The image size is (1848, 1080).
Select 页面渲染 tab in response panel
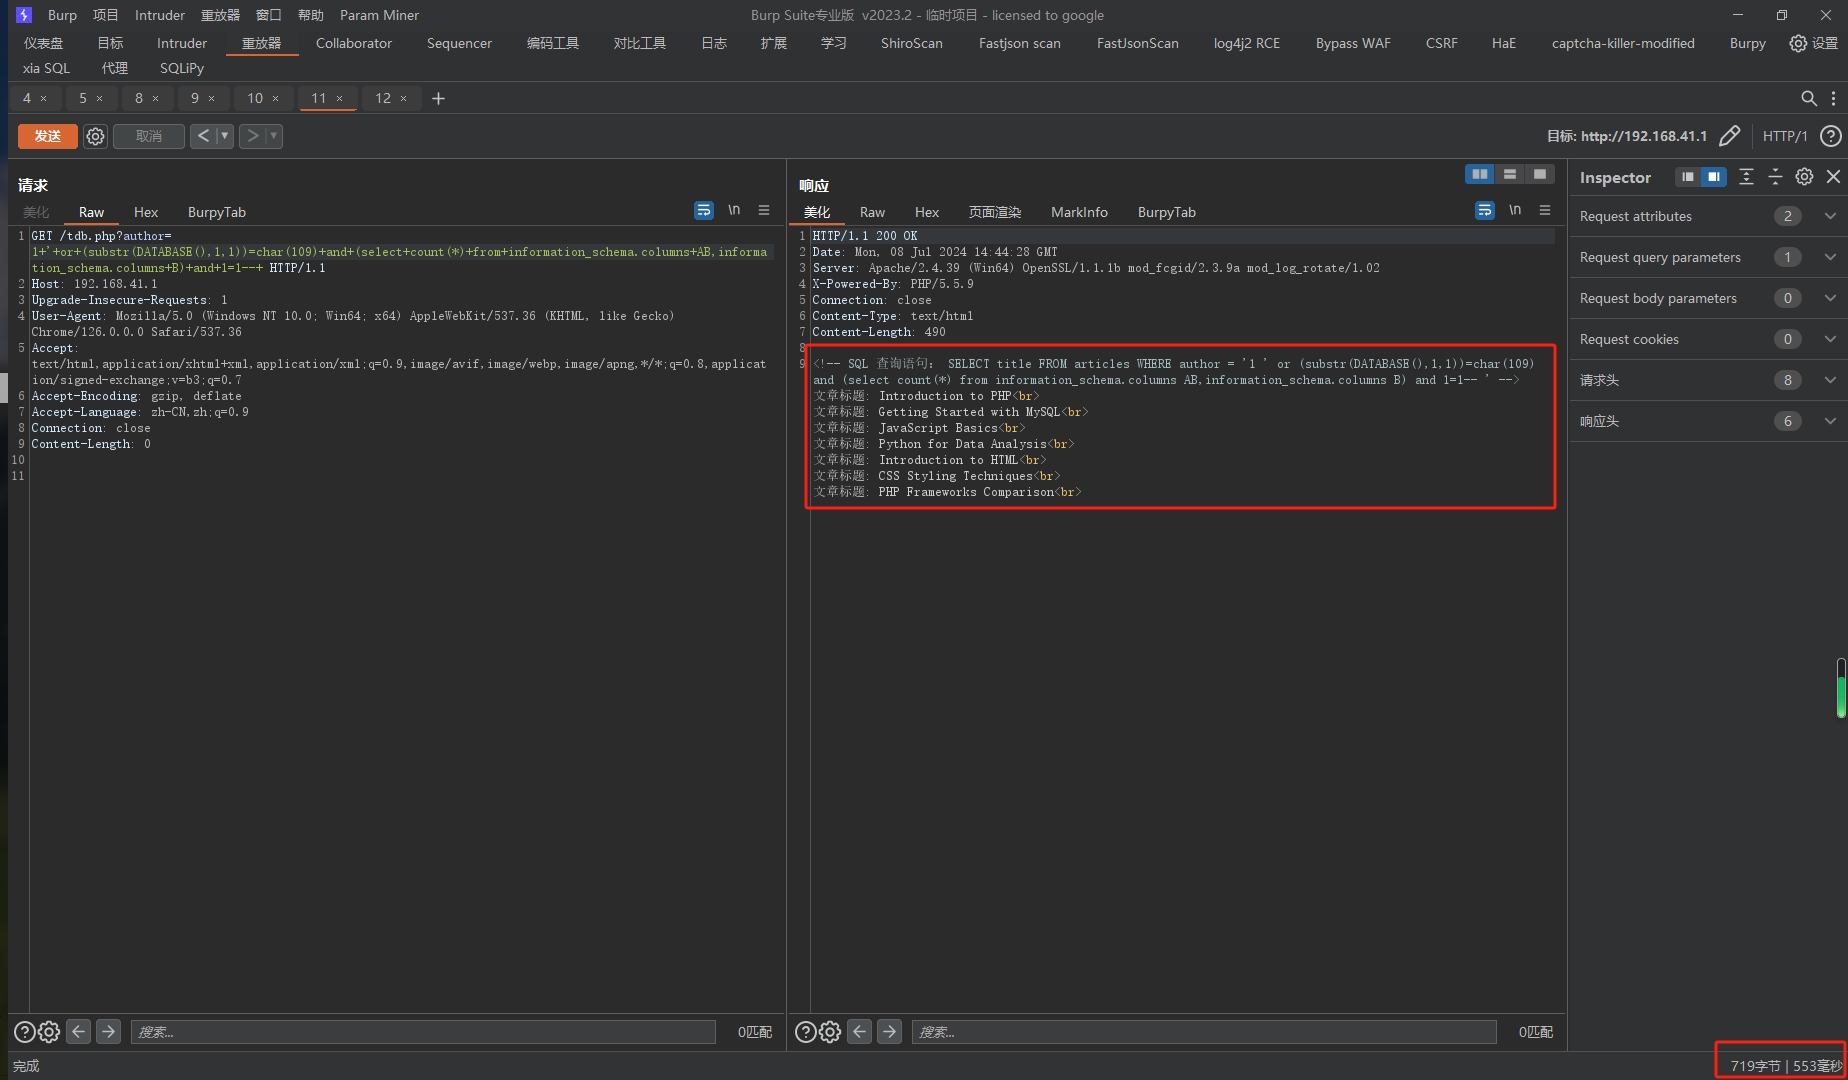coord(994,212)
